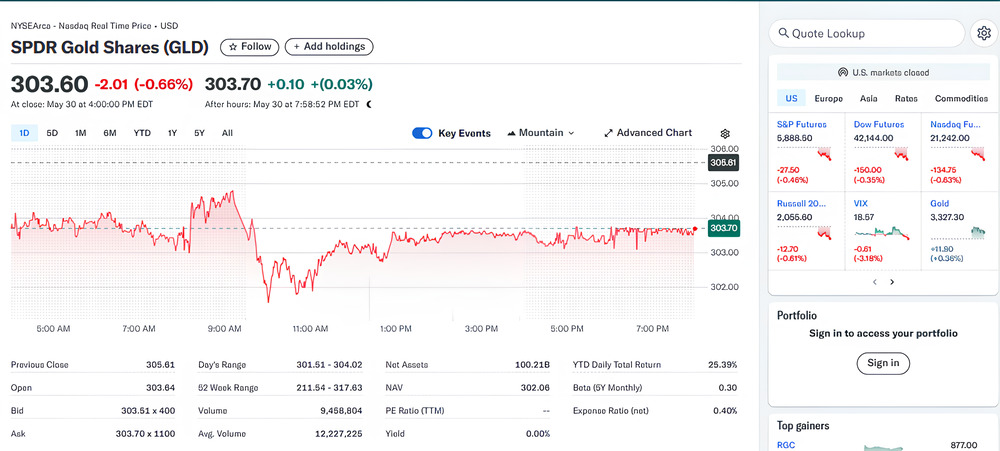The width and height of the screenshot is (1000, 451).
Task: Toggle the Key Events switch
Action: [422, 133]
